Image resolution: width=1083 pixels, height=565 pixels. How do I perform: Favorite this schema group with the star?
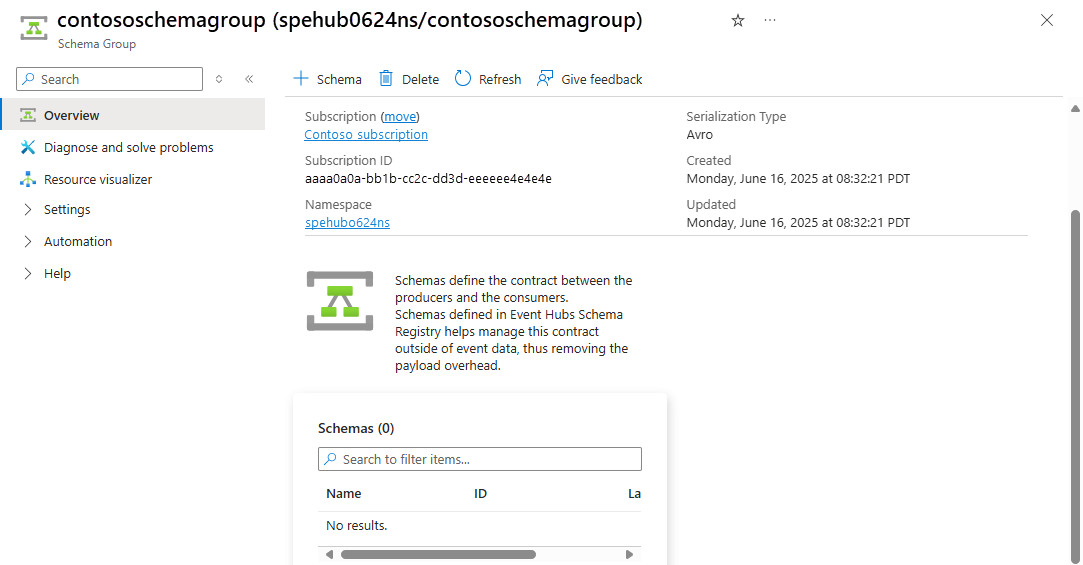[x=738, y=21]
